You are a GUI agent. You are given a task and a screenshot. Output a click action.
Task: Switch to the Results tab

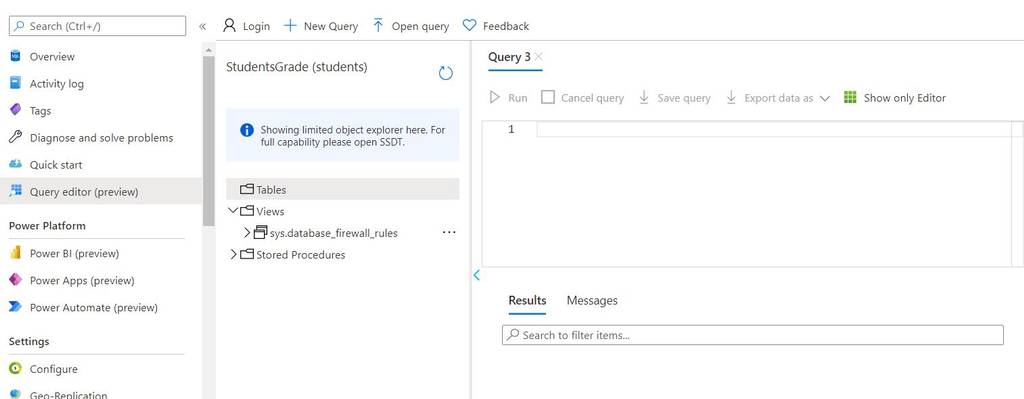click(527, 300)
